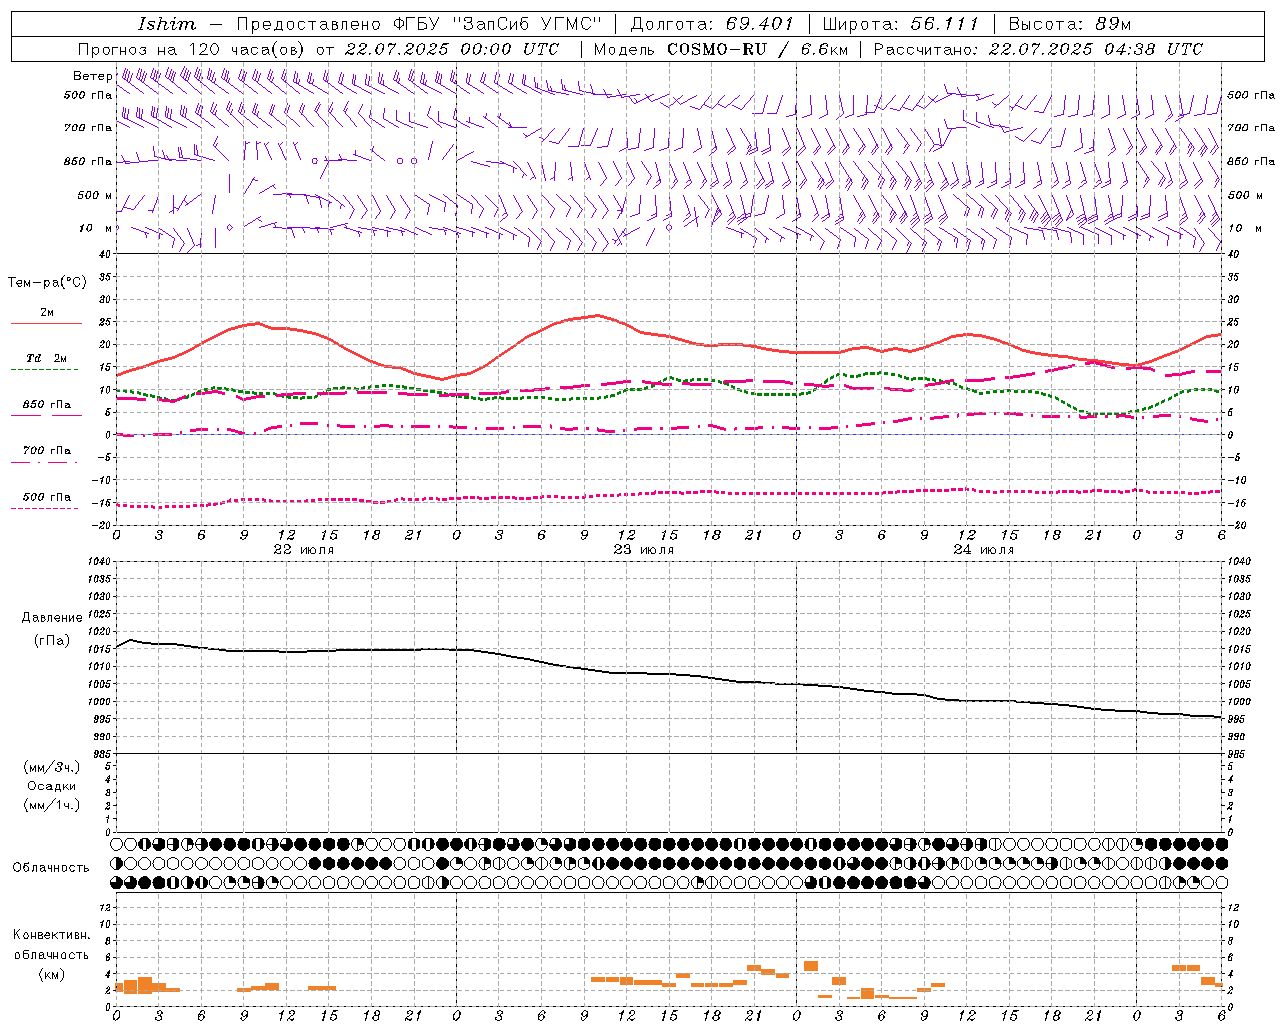Click the "500 м" label left of the wind barbs
1280x1024 pixels.
point(95,195)
